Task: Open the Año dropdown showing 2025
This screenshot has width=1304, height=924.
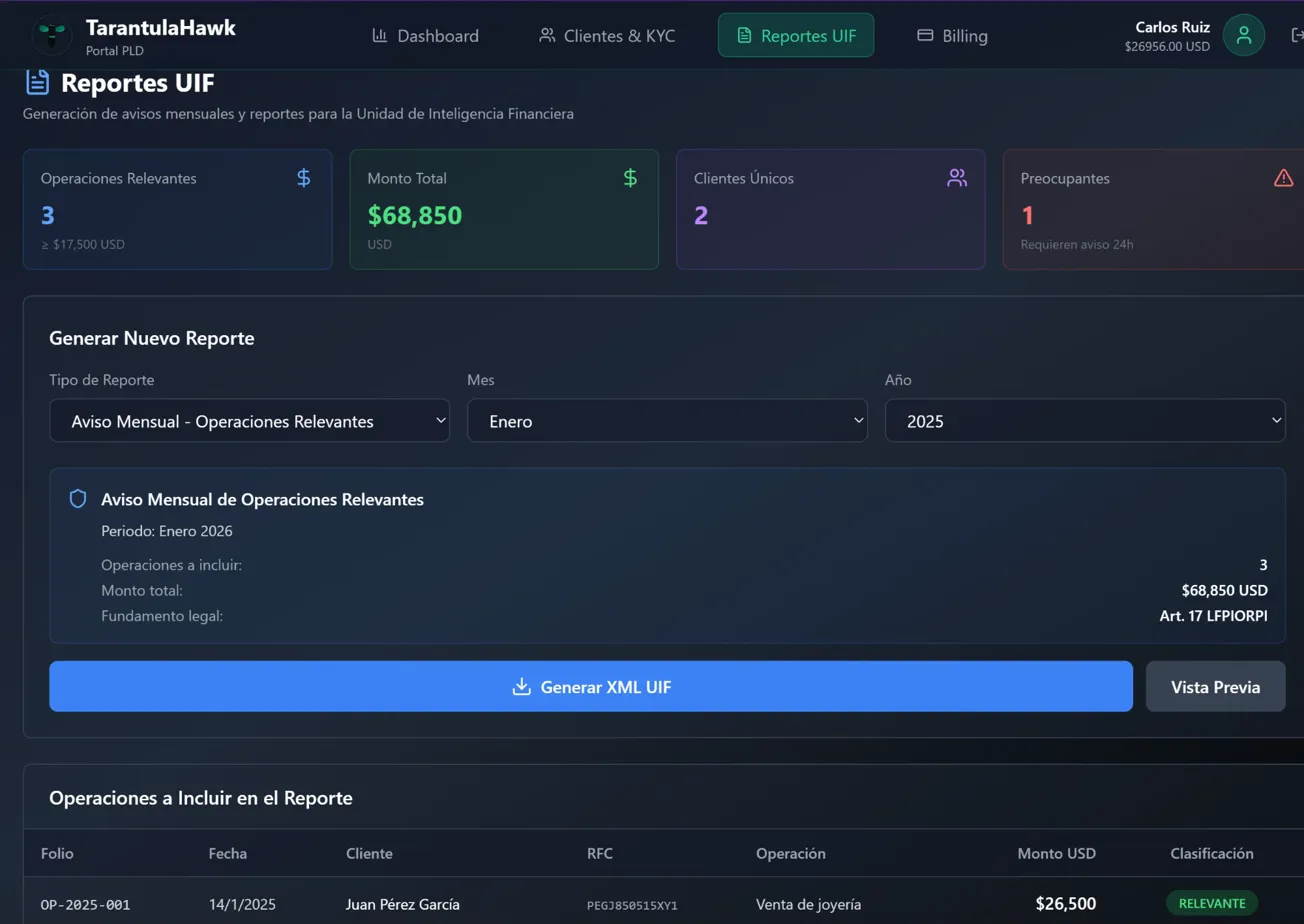Action: click(x=1085, y=421)
